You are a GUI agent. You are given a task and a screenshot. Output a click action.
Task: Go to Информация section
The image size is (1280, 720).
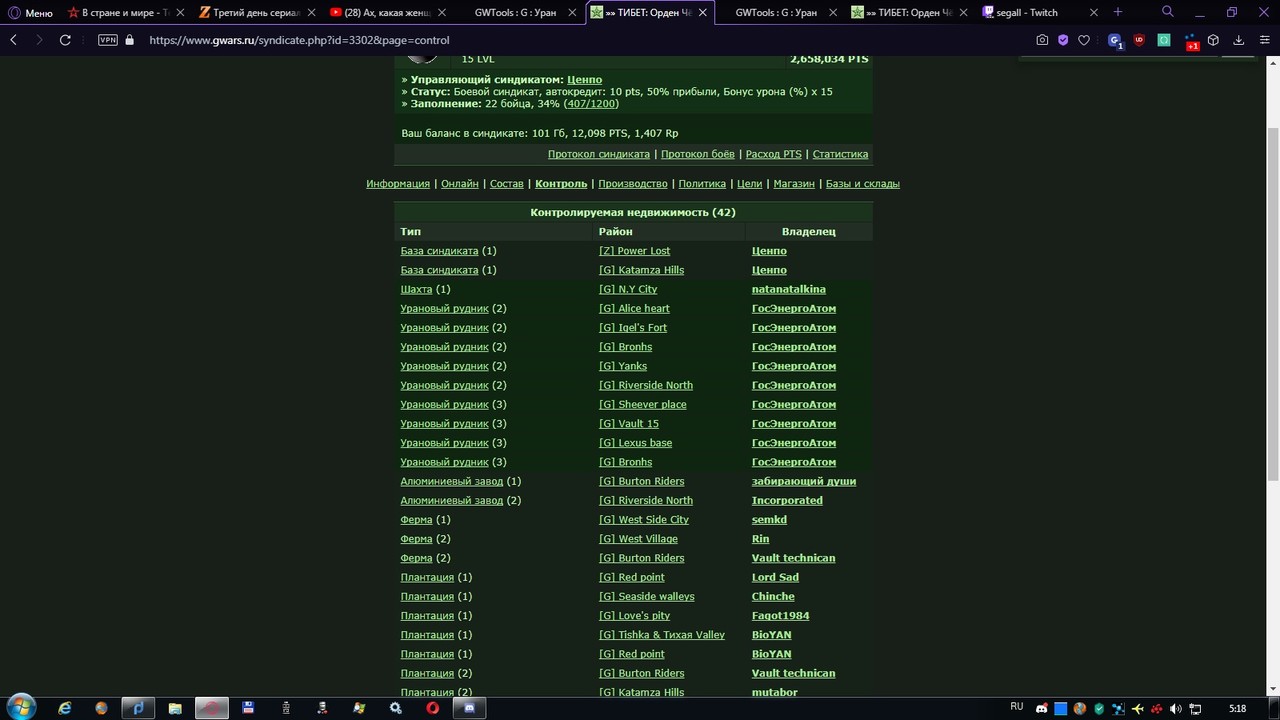click(398, 183)
